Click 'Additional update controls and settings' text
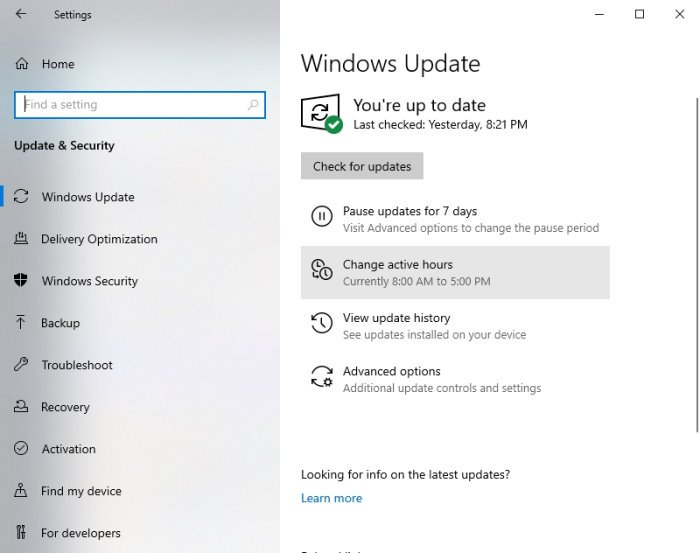 point(442,388)
